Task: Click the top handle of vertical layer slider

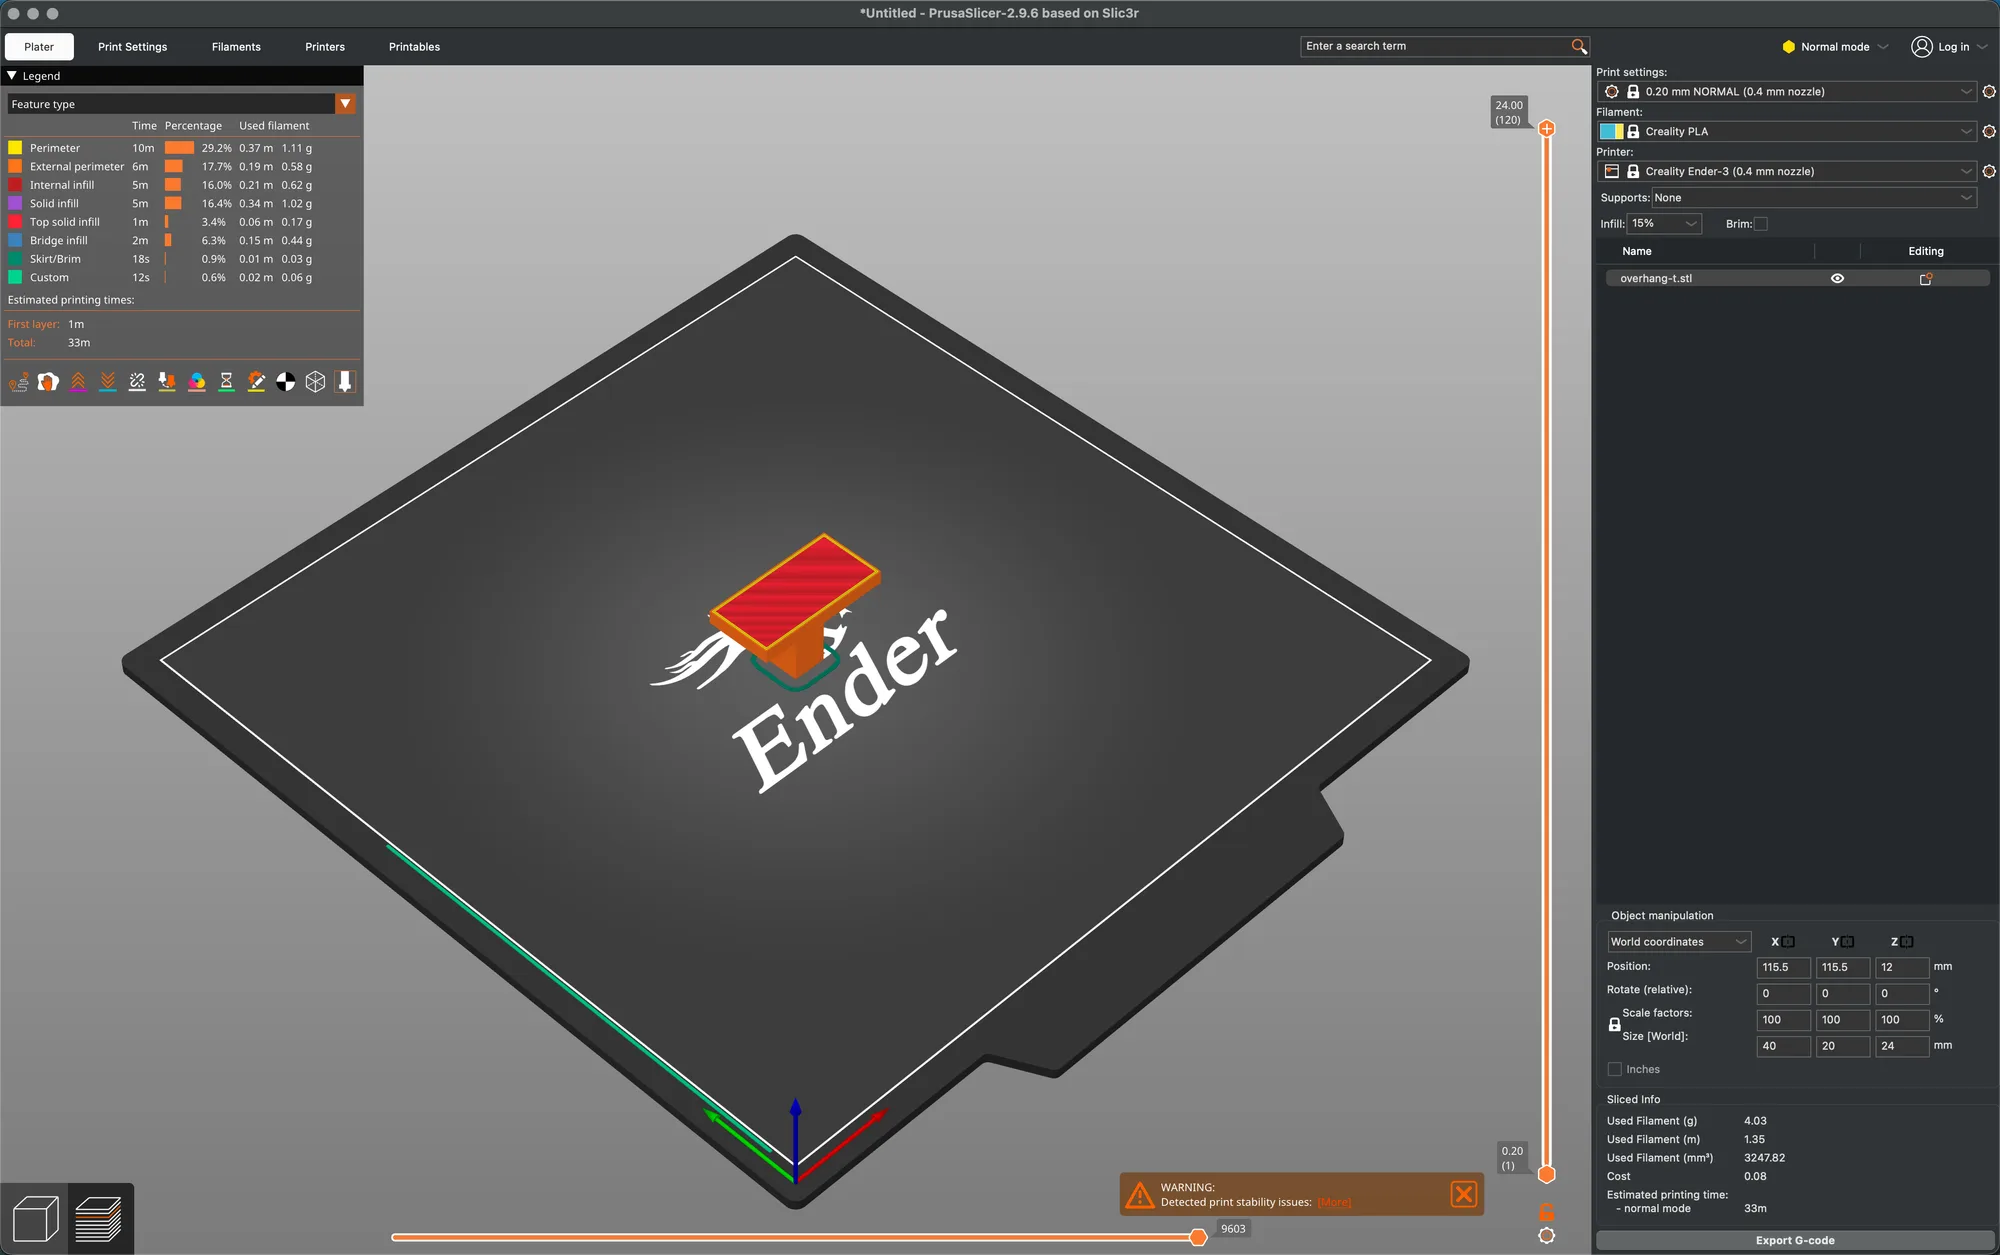Action: (1546, 128)
